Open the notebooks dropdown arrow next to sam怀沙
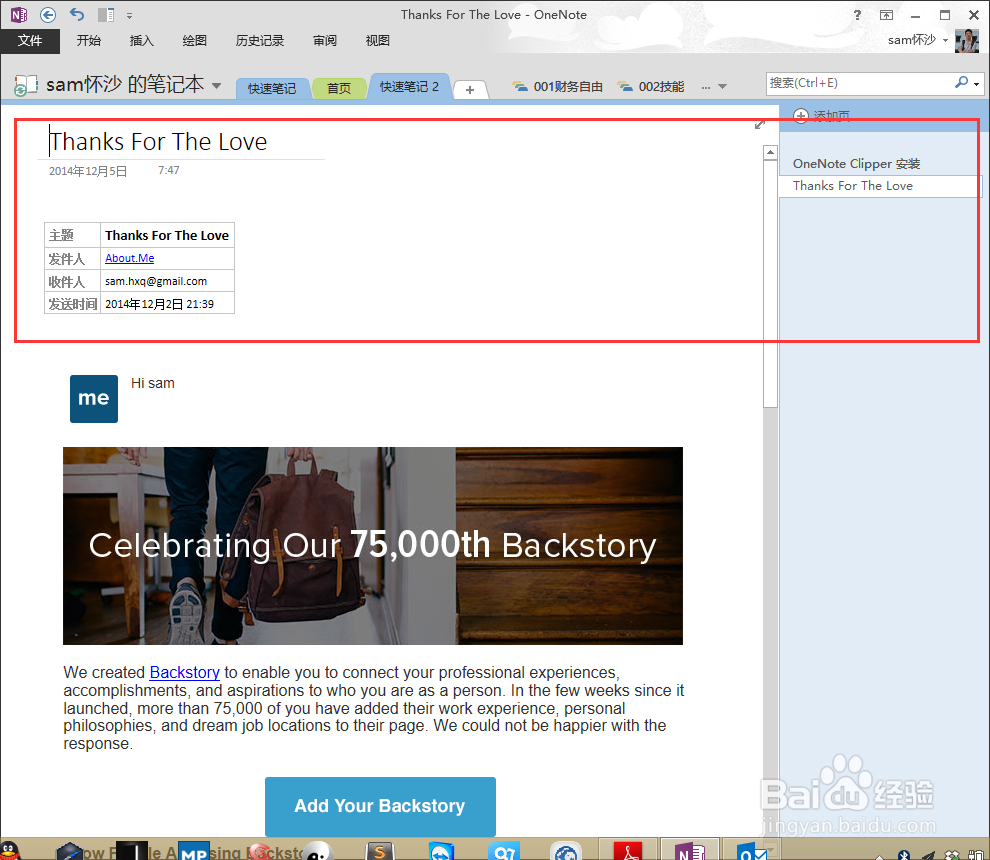Viewport: 990px width, 860px height. click(216, 86)
